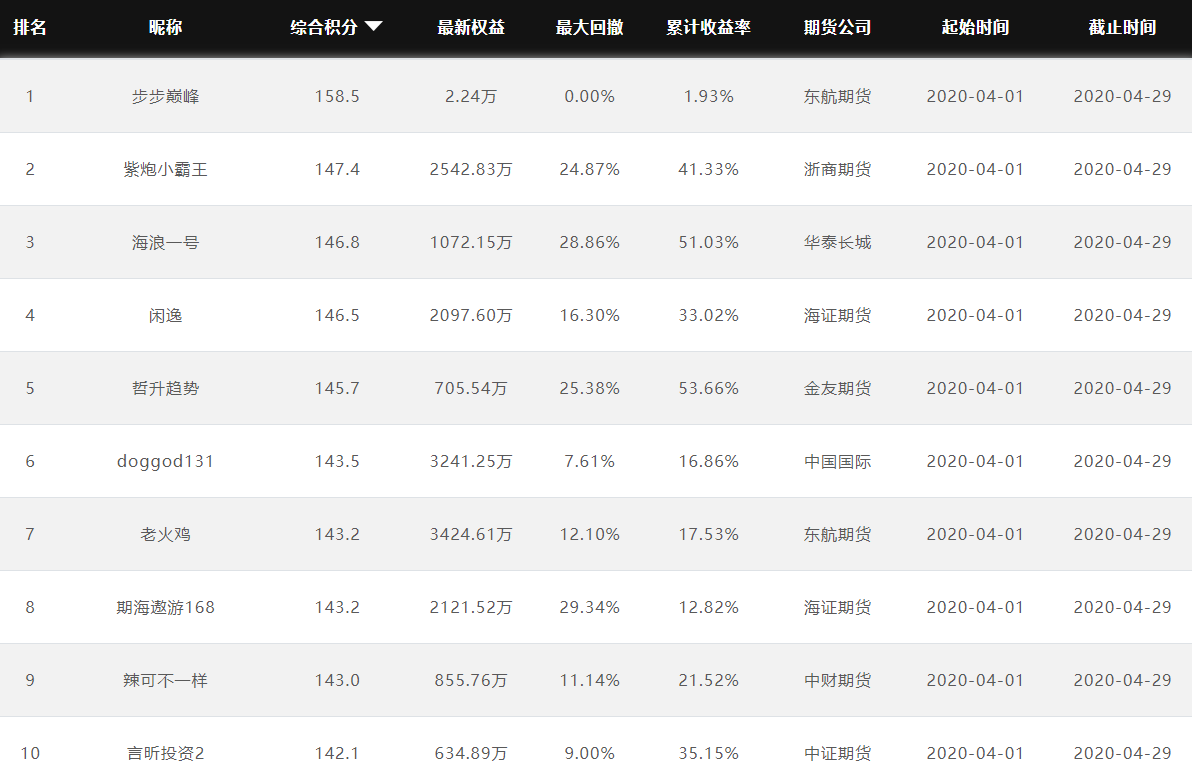Click the 期货公司 column header
This screenshot has width=1192, height=784.
[838, 27]
